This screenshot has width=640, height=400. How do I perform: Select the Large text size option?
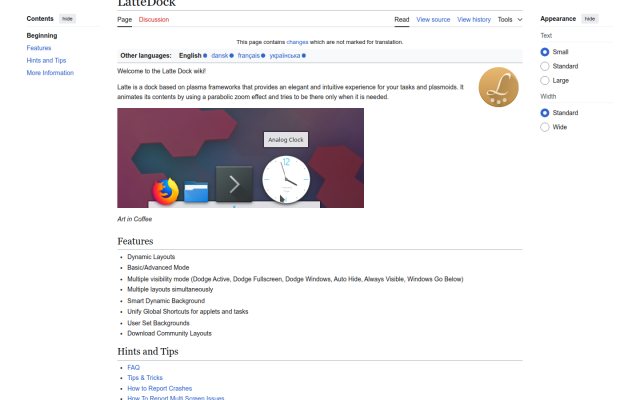tap(544, 80)
